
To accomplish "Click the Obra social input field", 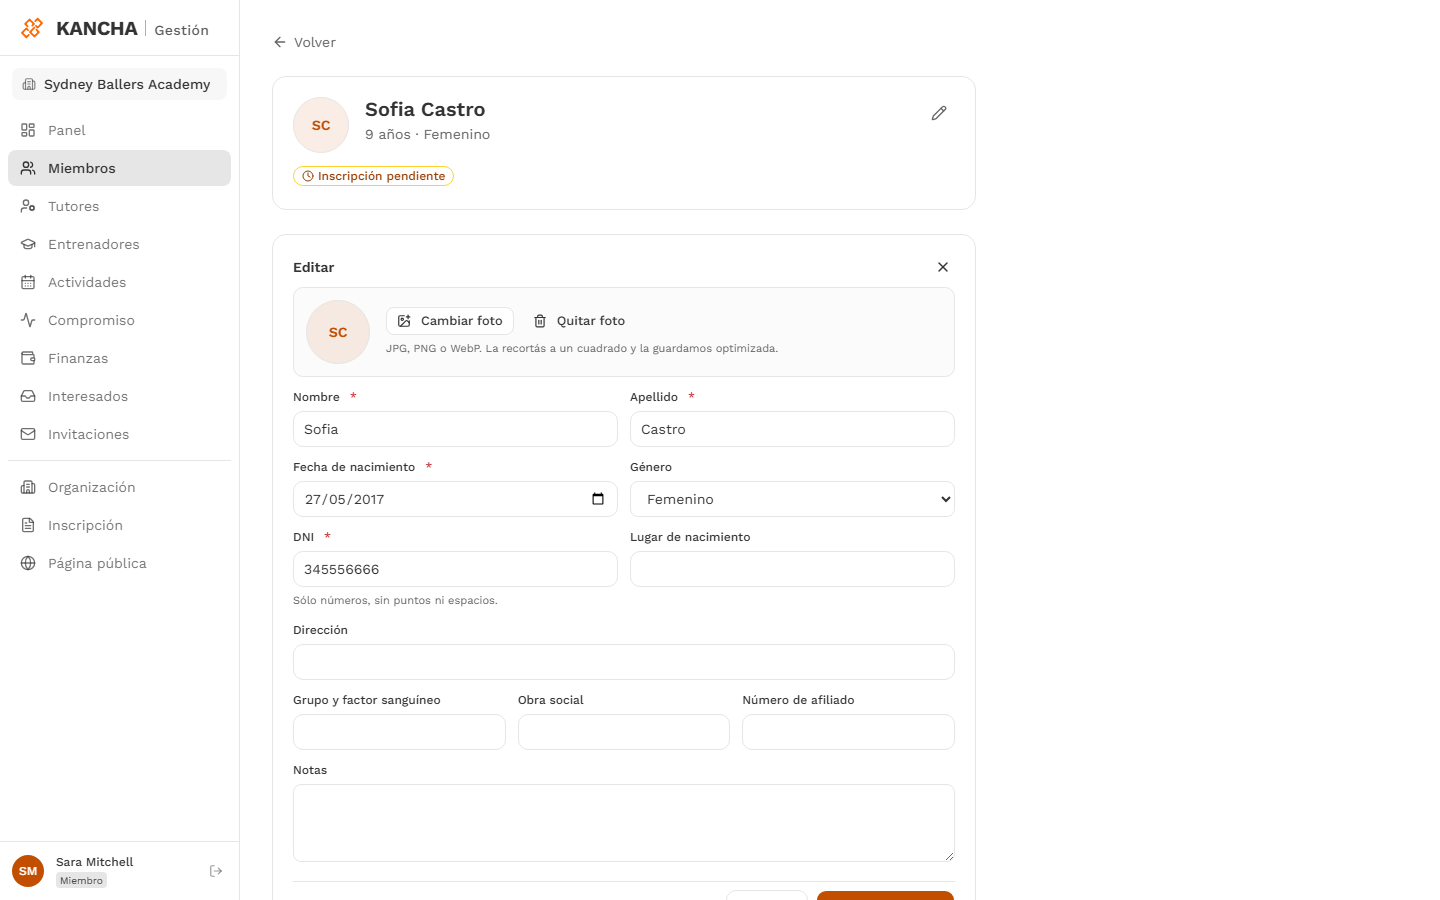I will [624, 732].
